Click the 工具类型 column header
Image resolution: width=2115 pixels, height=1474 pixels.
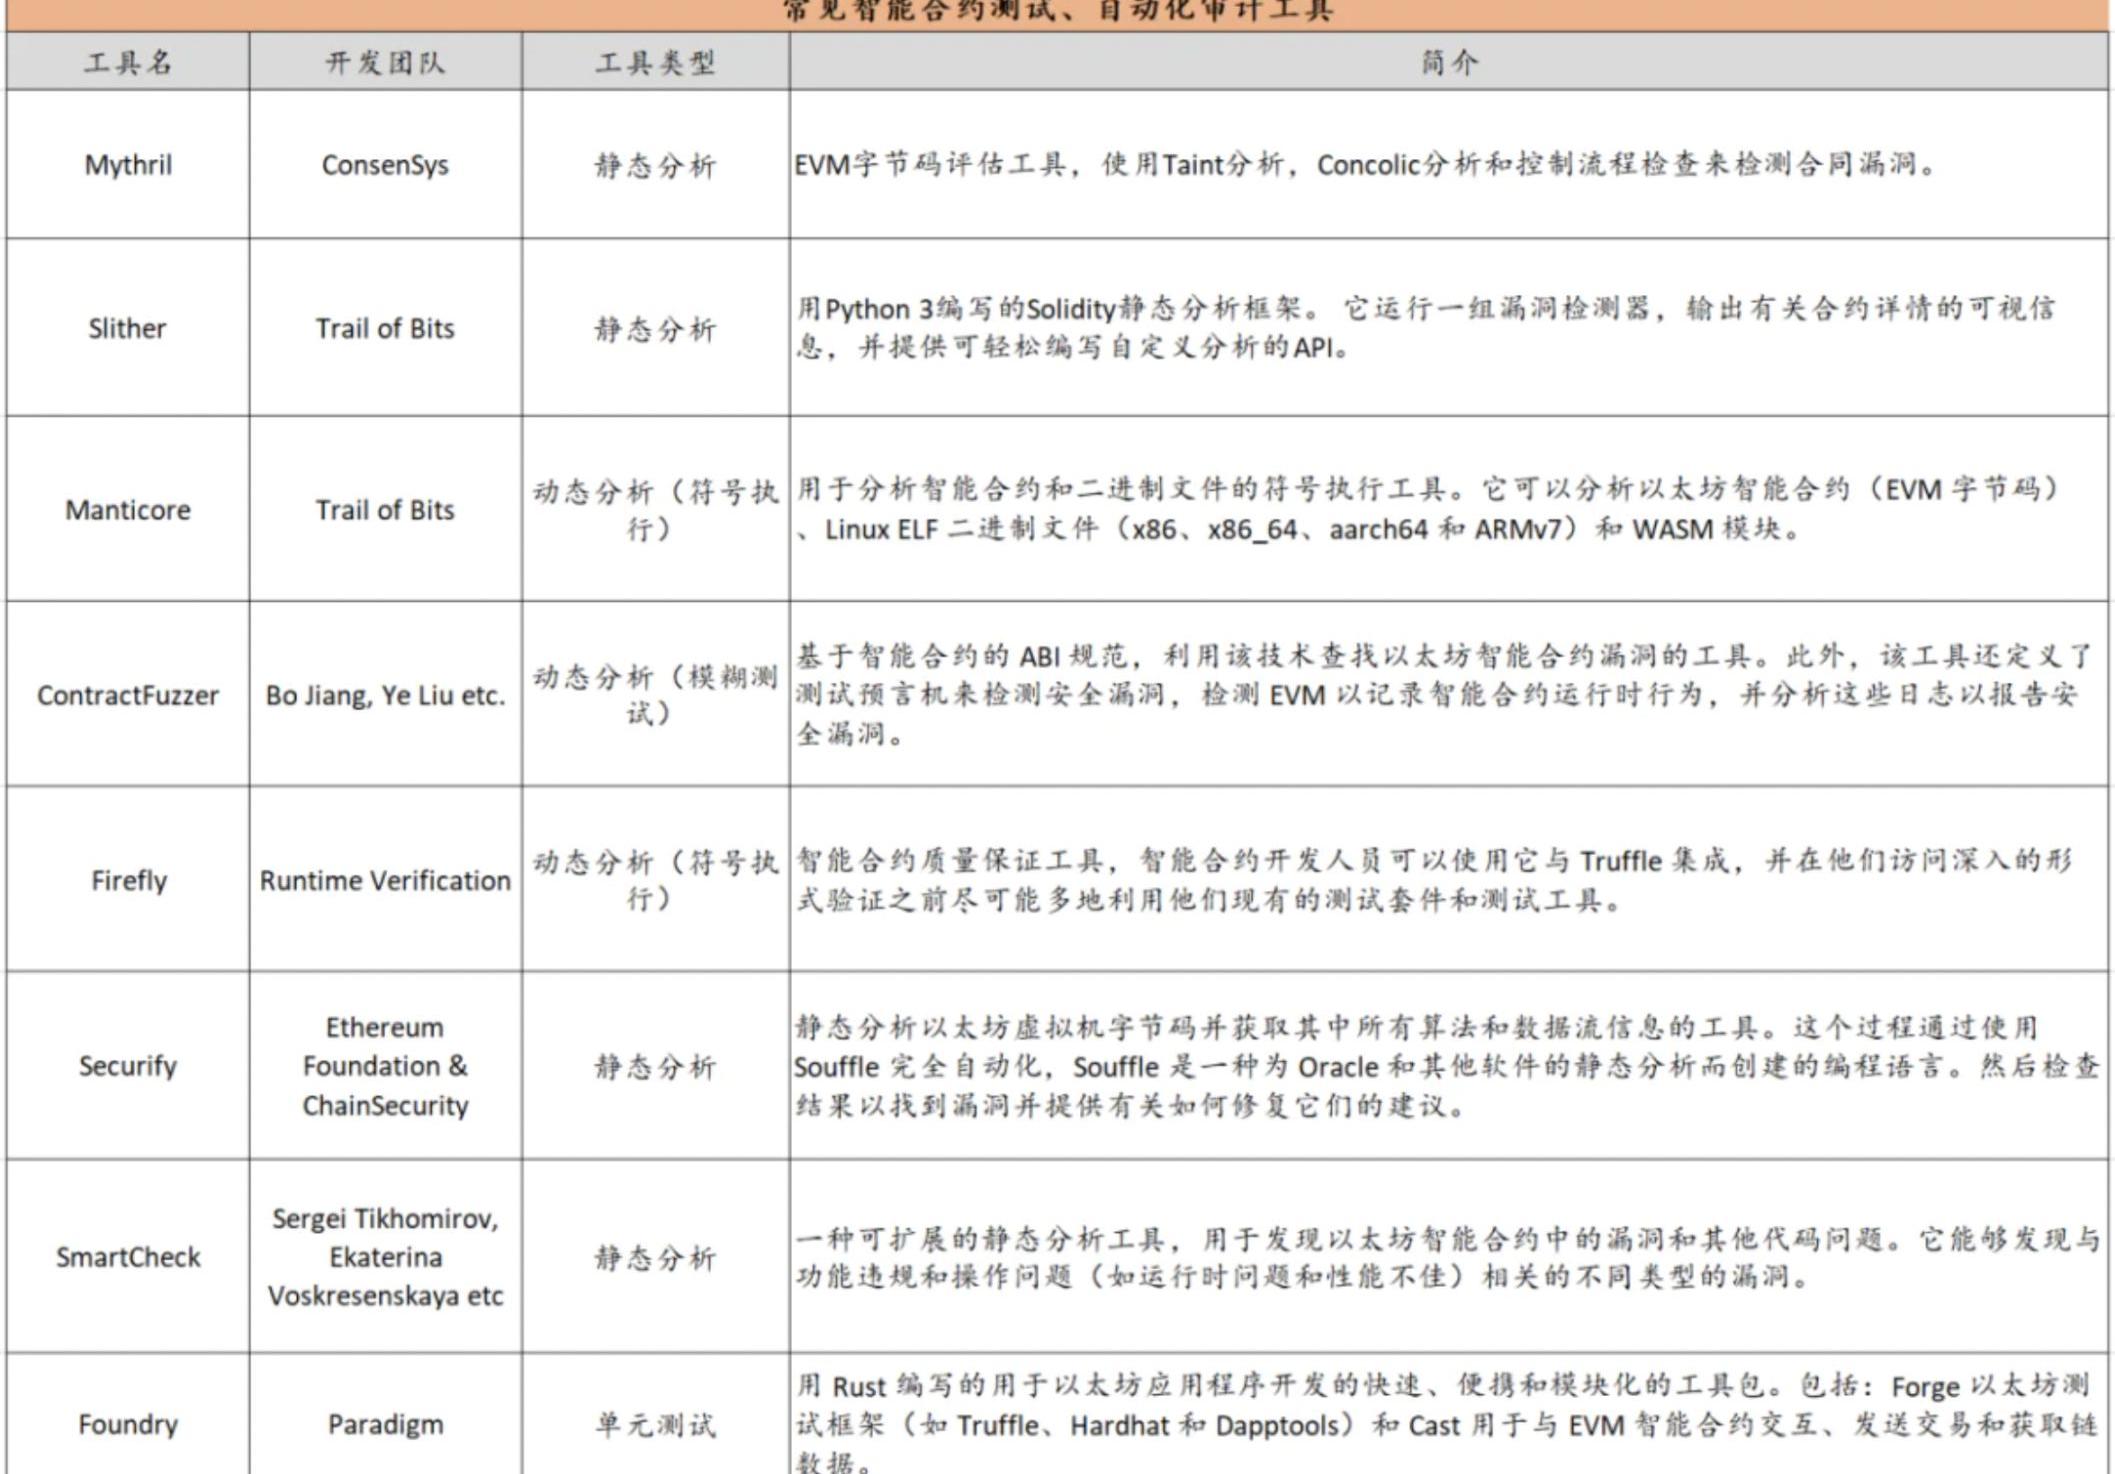[x=655, y=62]
